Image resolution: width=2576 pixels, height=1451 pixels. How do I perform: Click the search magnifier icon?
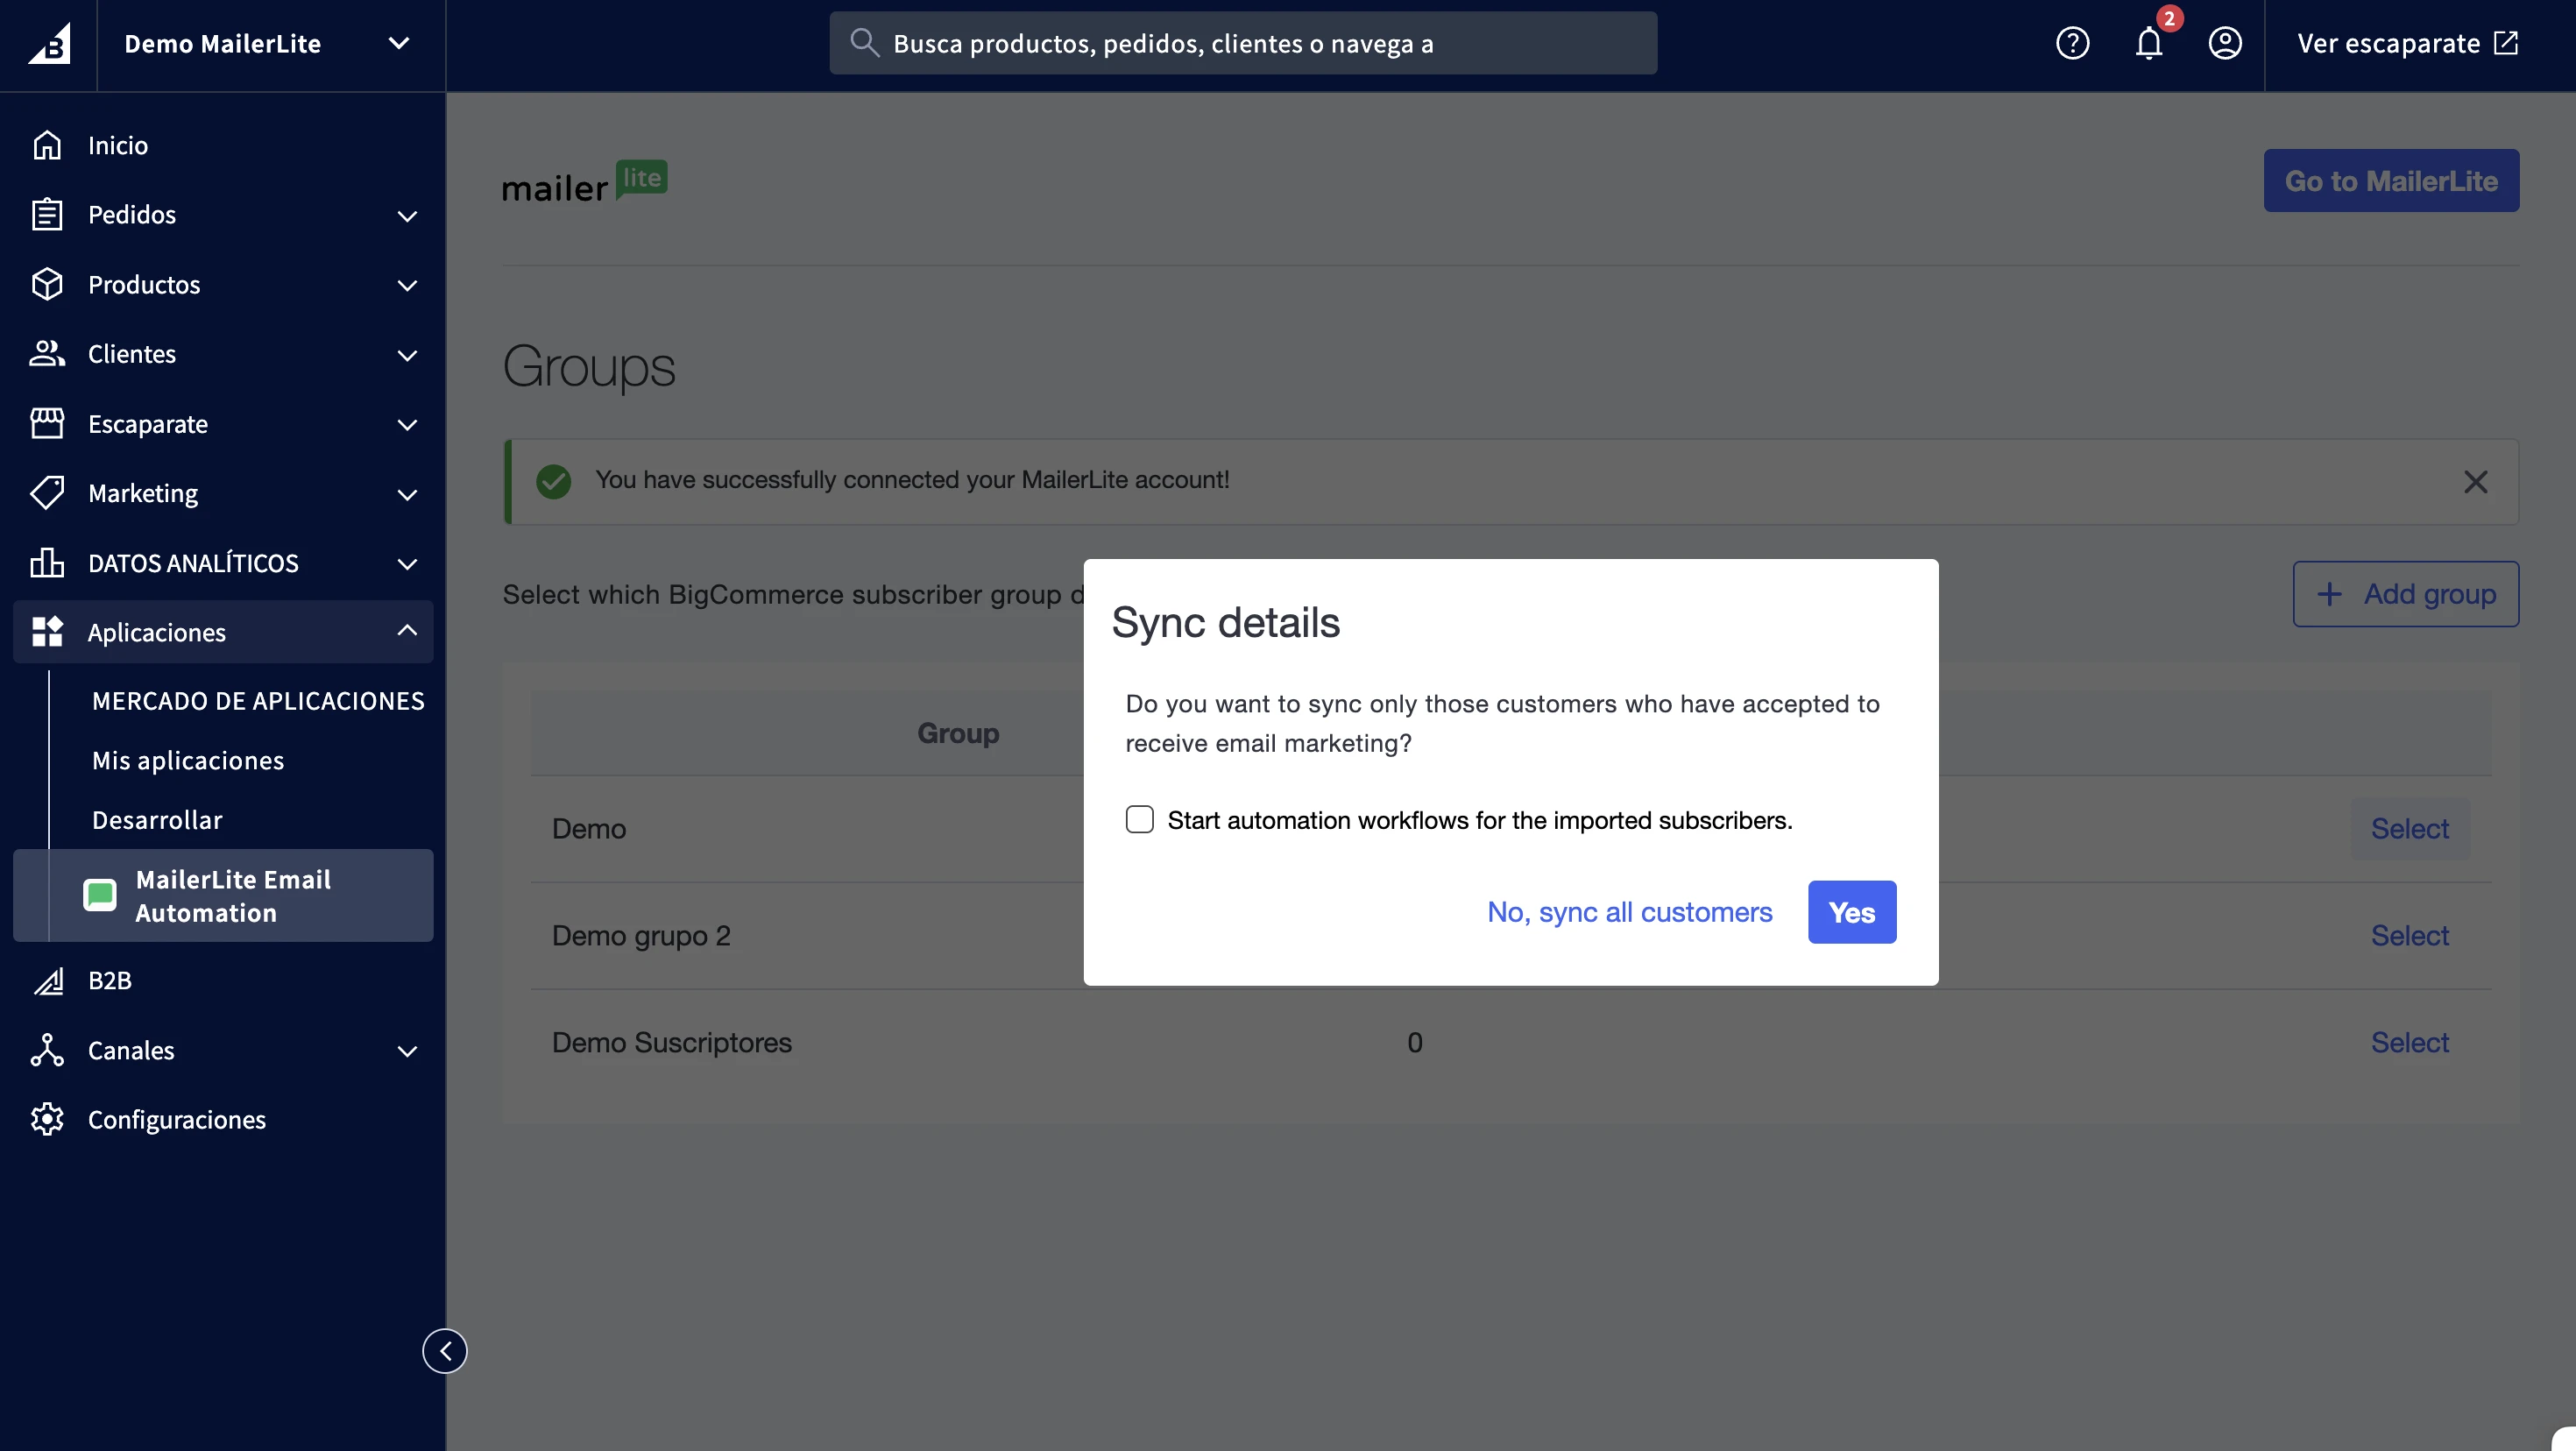[864, 43]
